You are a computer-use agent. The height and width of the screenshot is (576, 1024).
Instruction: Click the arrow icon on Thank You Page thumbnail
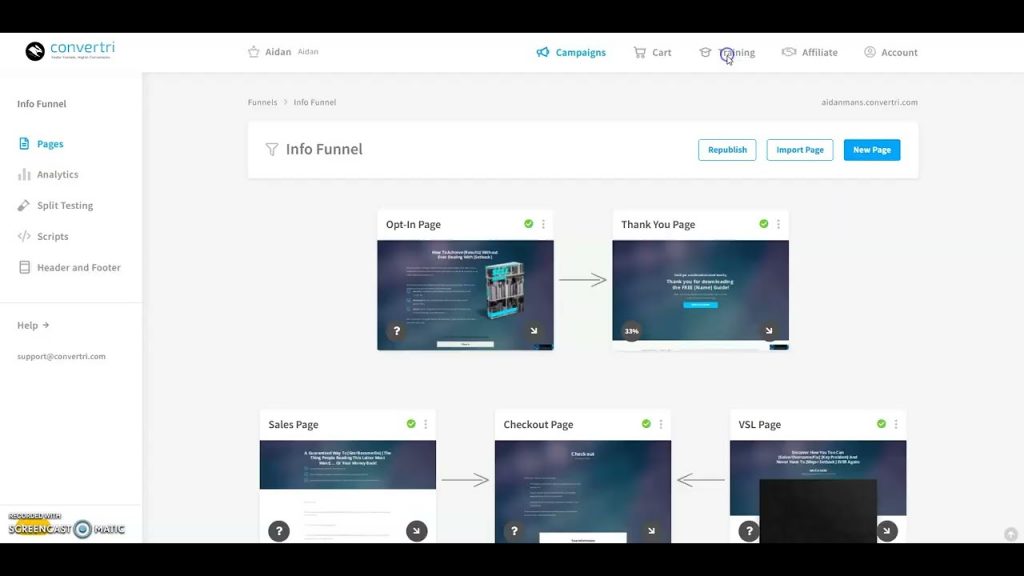(x=769, y=331)
